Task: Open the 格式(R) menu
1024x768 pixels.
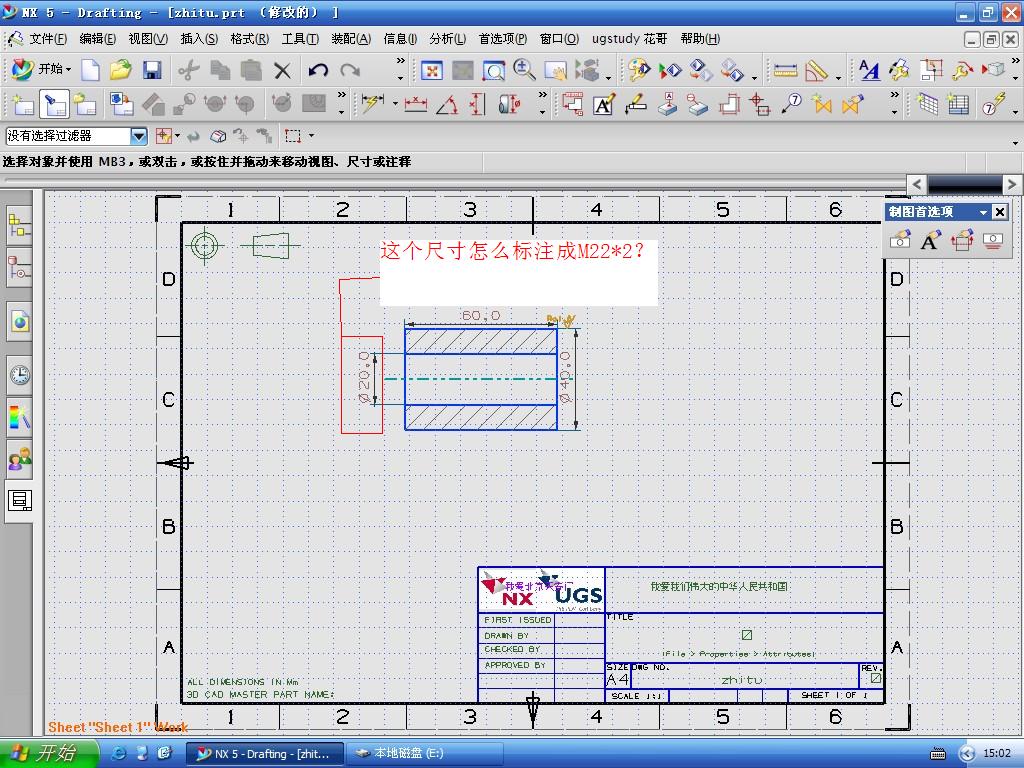Action: tap(249, 39)
